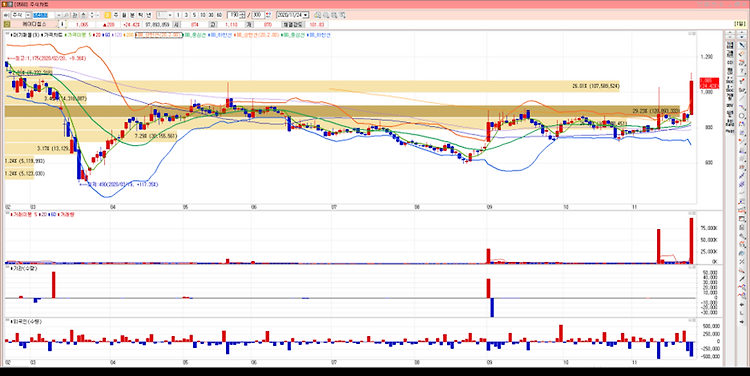Toggle the 주 (weekly) period button
750x376 pixels.
pyautogui.click(x=115, y=15)
